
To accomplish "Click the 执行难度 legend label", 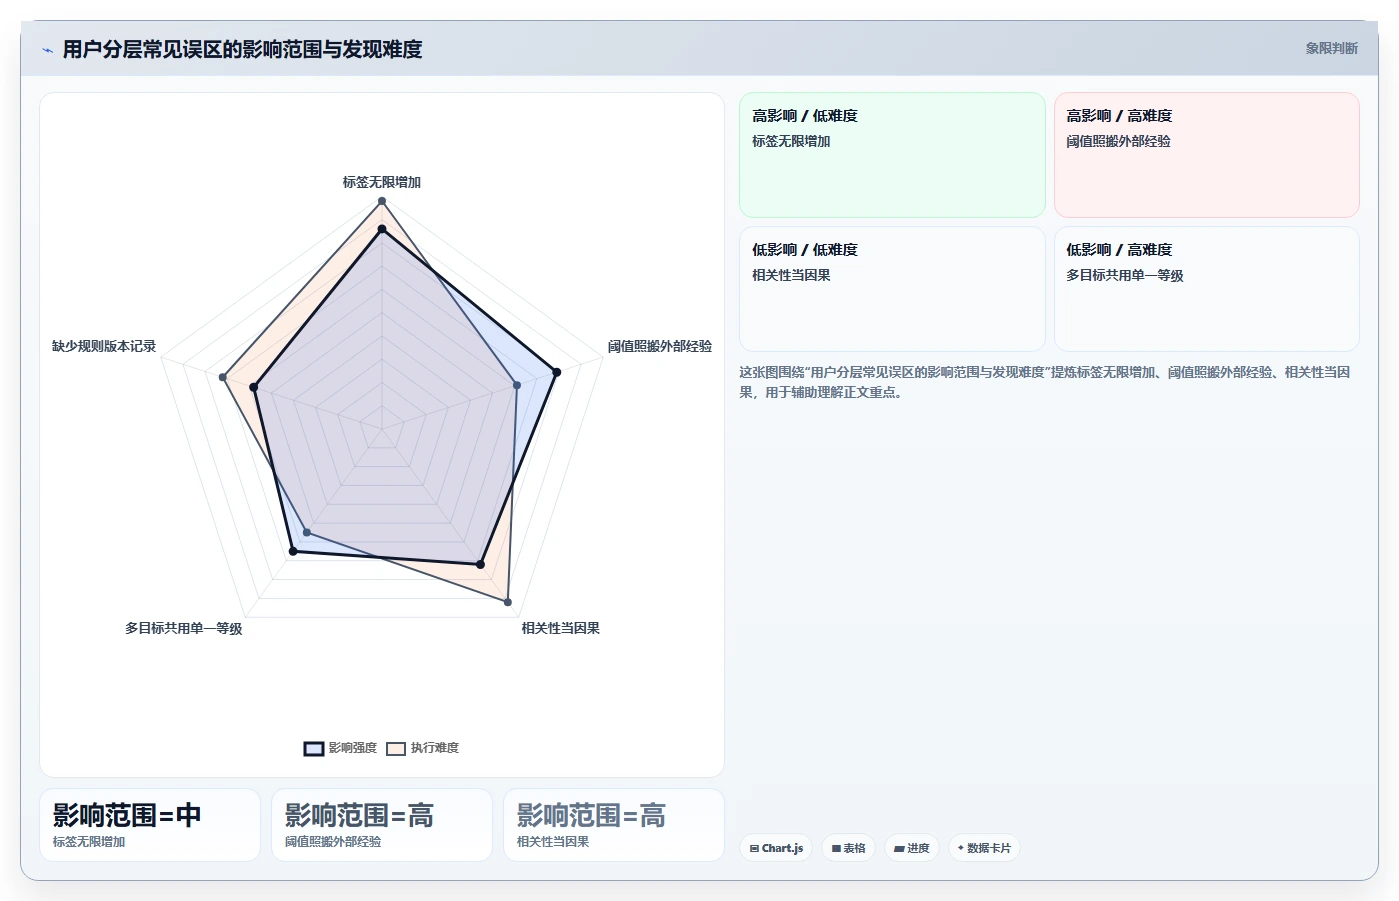I will [x=435, y=748].
